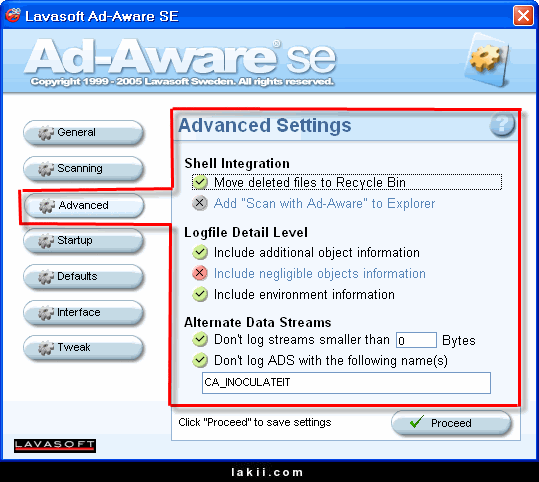This screenshot has width=539, height=482.
Task: Click the Add "Scan with Ad-Aware" to Explorer text
Action: point(324,204)
